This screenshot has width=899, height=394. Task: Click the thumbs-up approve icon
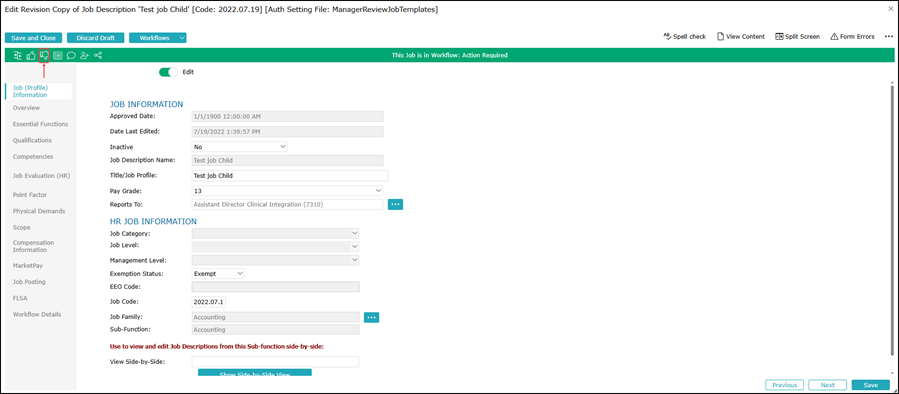[x=31, y=56]
